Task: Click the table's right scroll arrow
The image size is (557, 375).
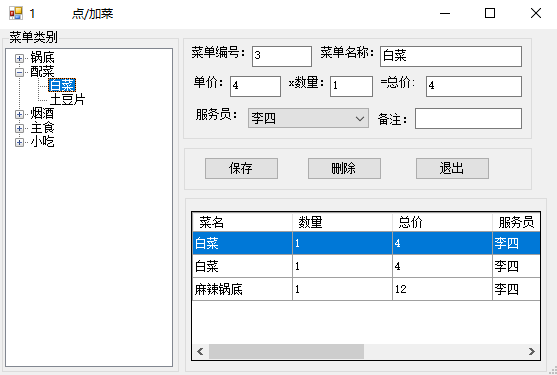Action: (x=532, y=352)
